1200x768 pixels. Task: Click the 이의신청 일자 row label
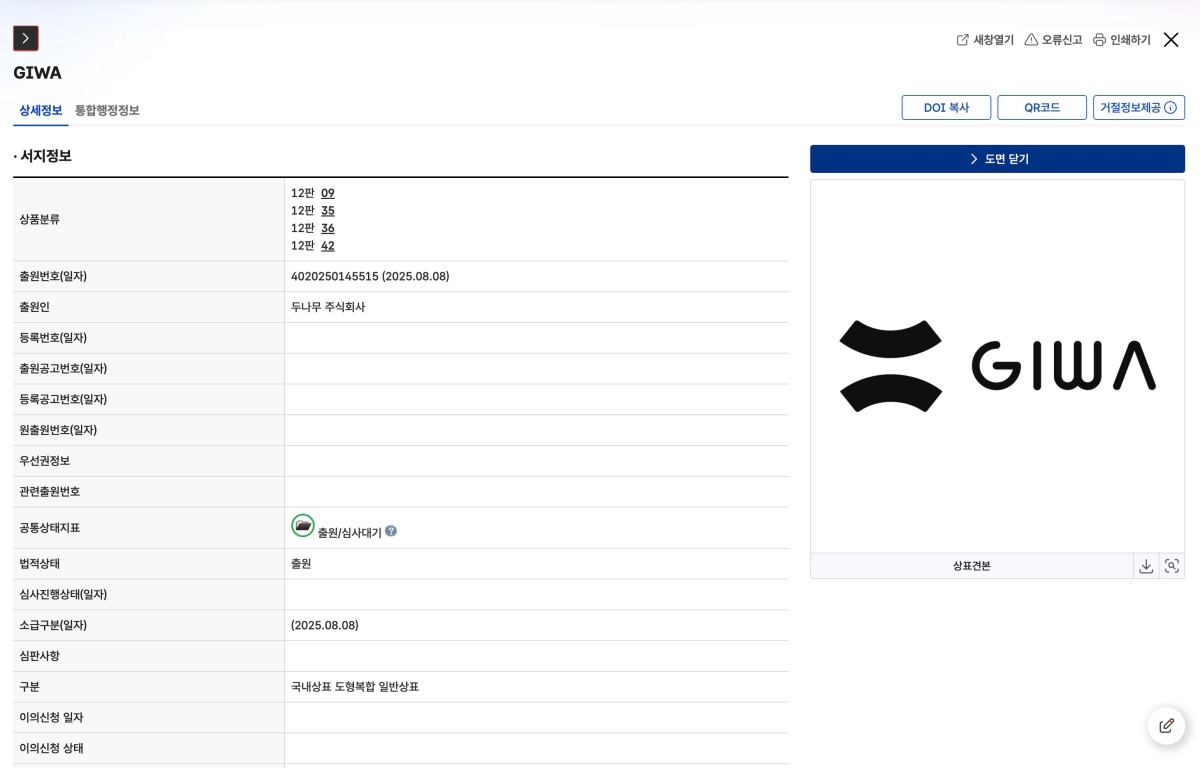(51, 718)
